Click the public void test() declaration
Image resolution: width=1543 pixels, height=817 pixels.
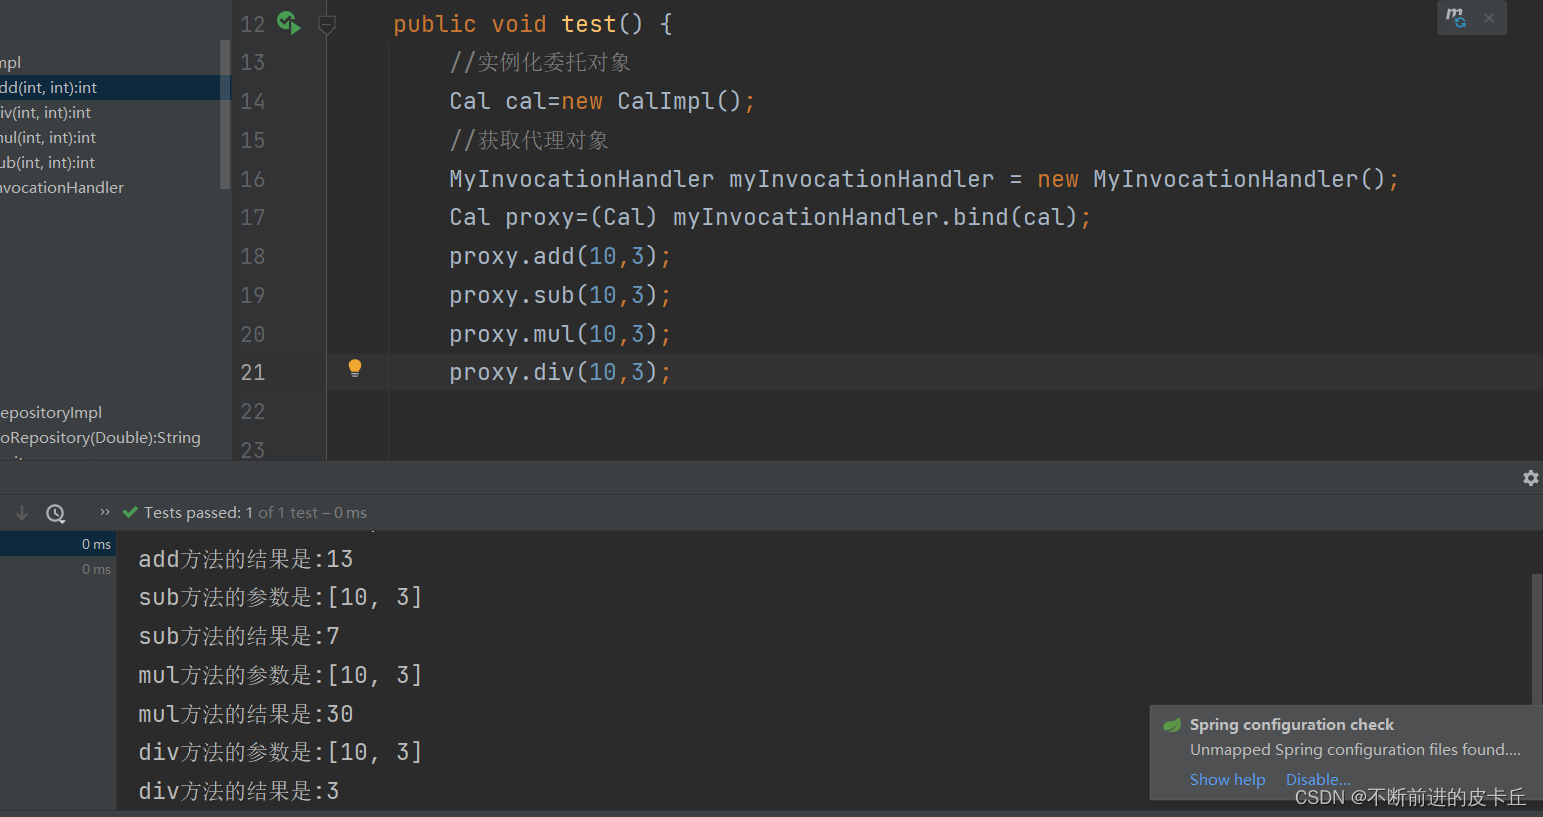pos(533,24)
